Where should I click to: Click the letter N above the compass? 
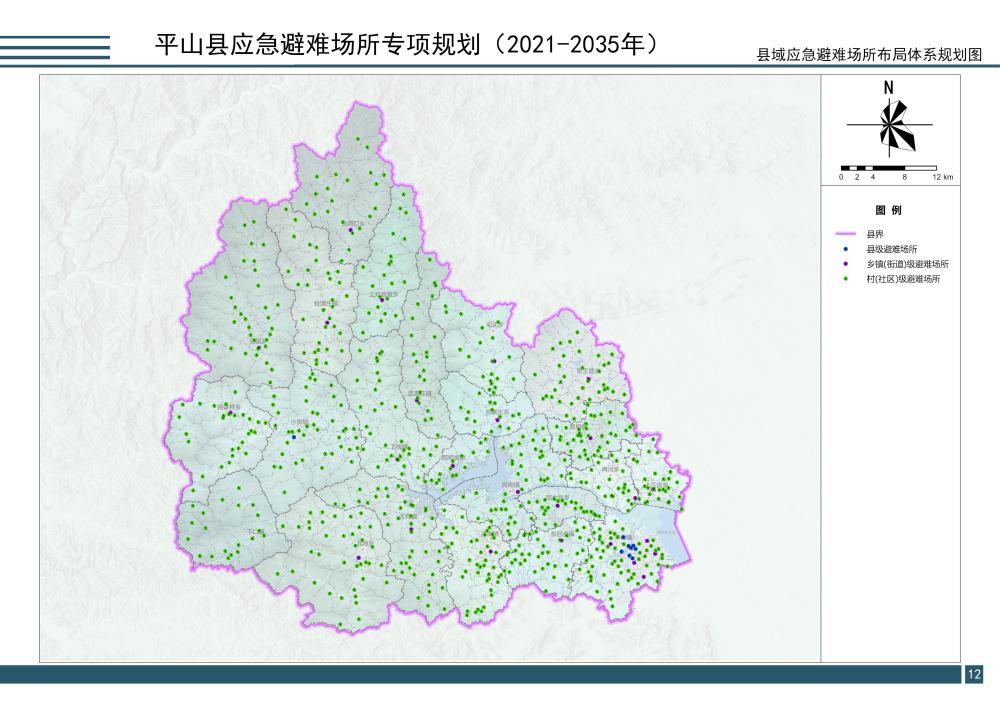click(888, 89)
